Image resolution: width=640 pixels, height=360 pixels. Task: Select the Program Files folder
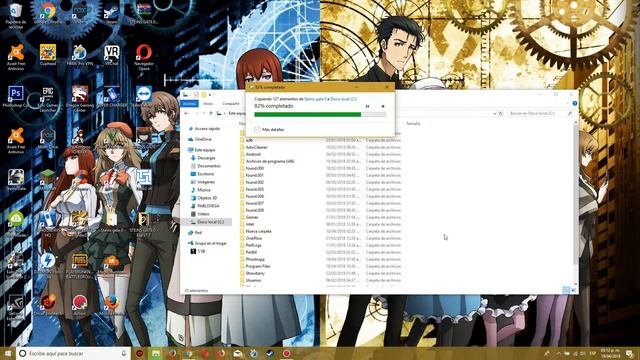tap(258, 266)
